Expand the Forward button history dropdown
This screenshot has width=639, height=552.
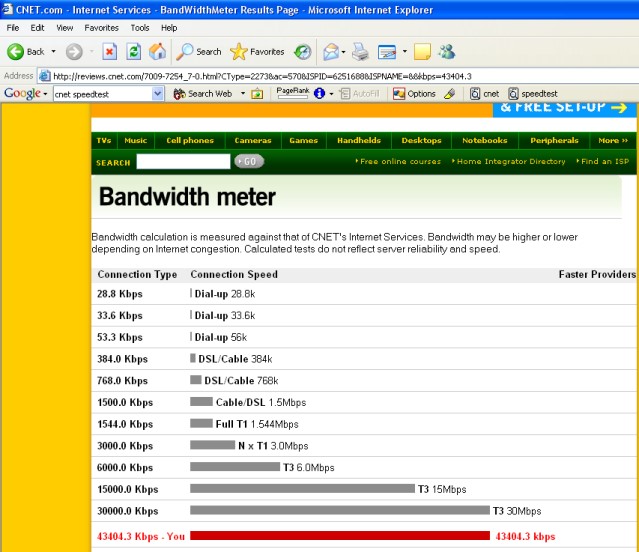[x=92, y=52]
